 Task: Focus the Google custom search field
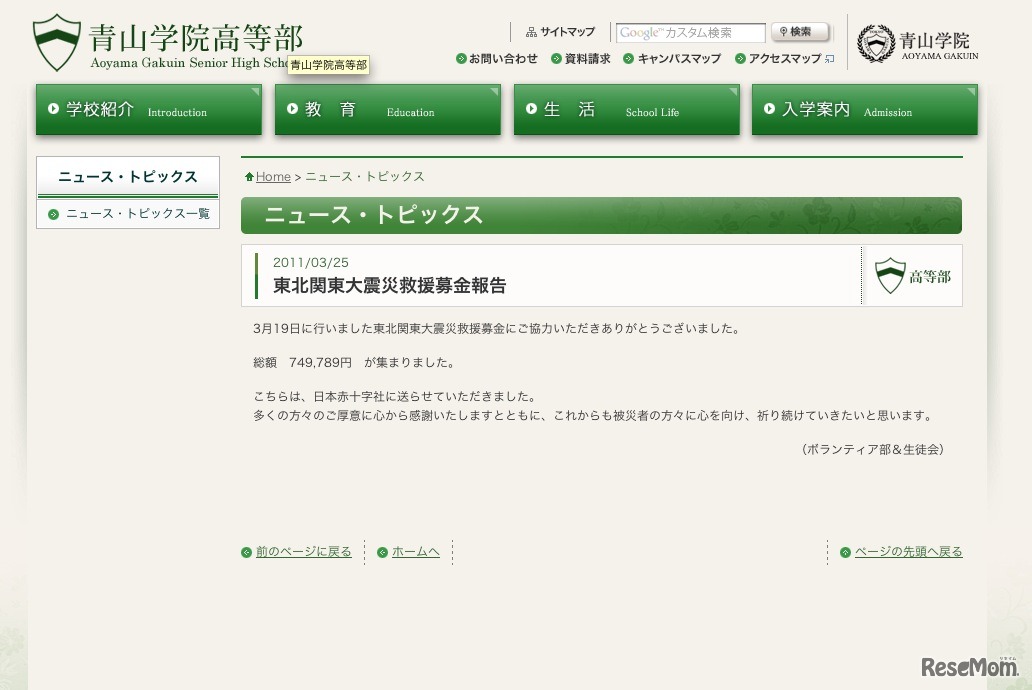(x=690, y=33)
